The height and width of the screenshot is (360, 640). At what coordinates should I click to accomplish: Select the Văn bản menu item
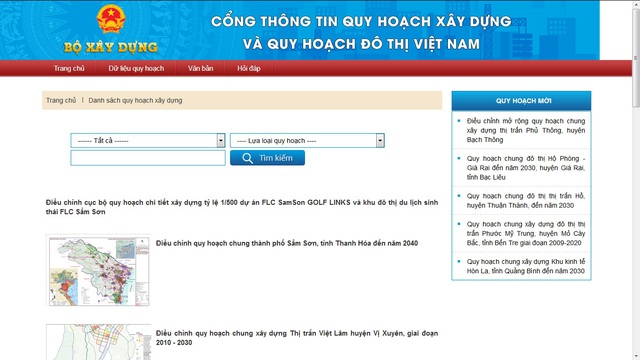pos(200,68)
